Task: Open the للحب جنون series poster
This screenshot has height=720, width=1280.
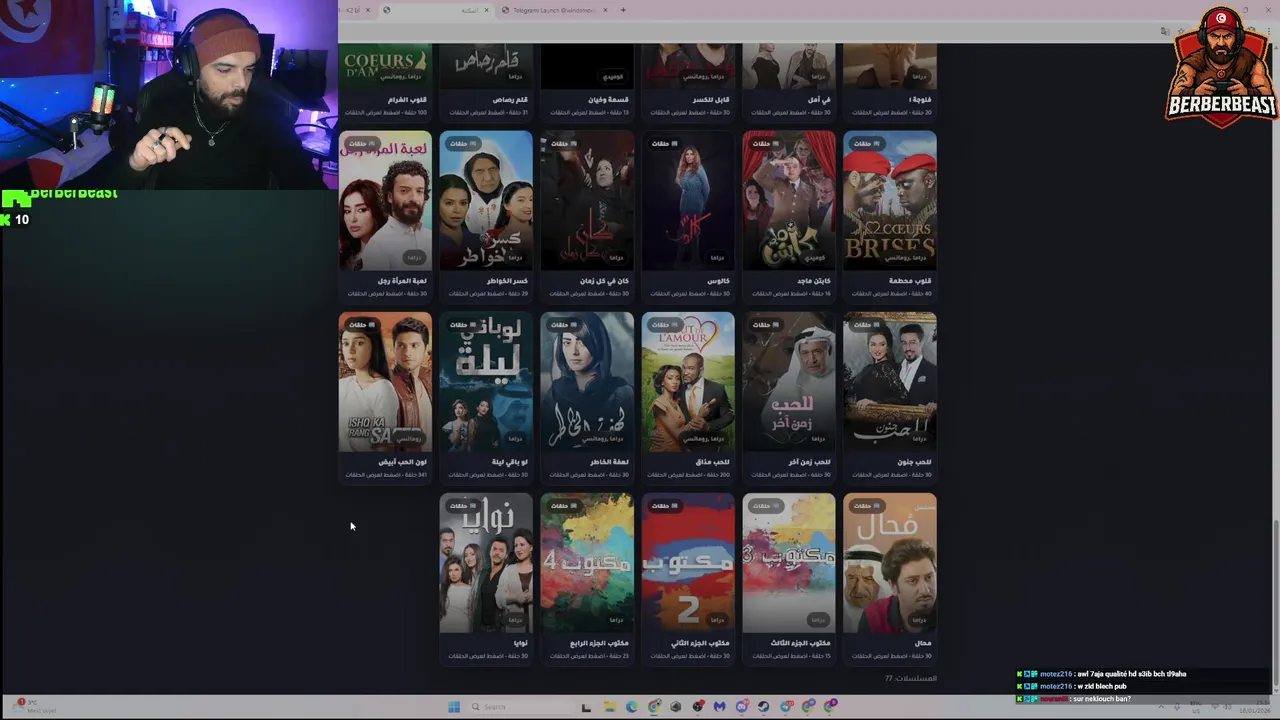Action: tap(890, 381)
